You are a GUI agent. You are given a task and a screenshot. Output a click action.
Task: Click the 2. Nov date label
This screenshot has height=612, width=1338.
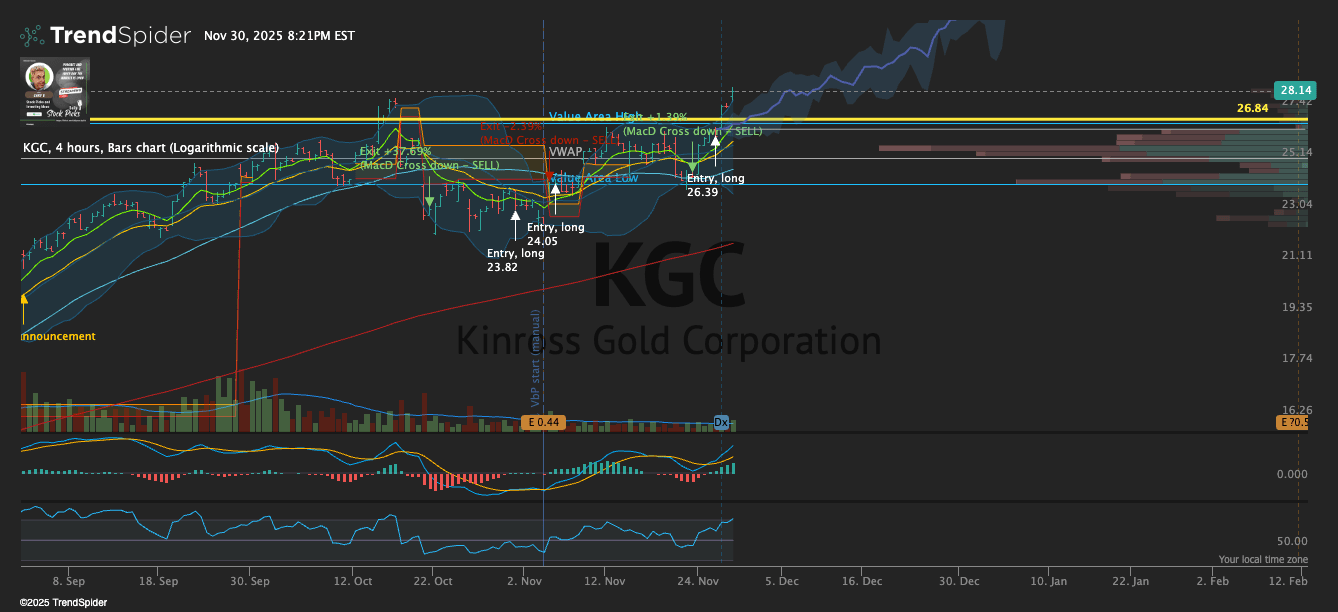click(524, 581)
